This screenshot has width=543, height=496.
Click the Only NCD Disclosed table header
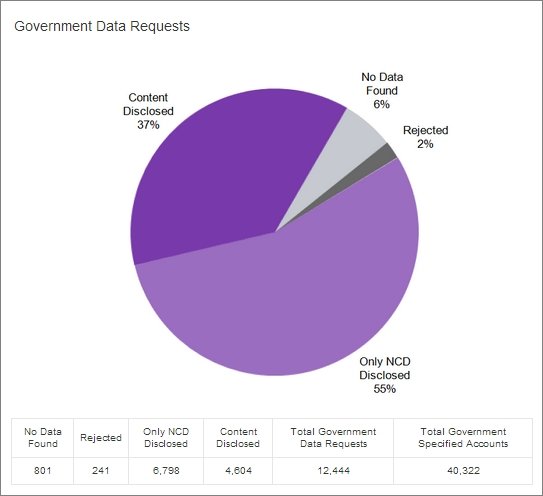pos(166,438)
